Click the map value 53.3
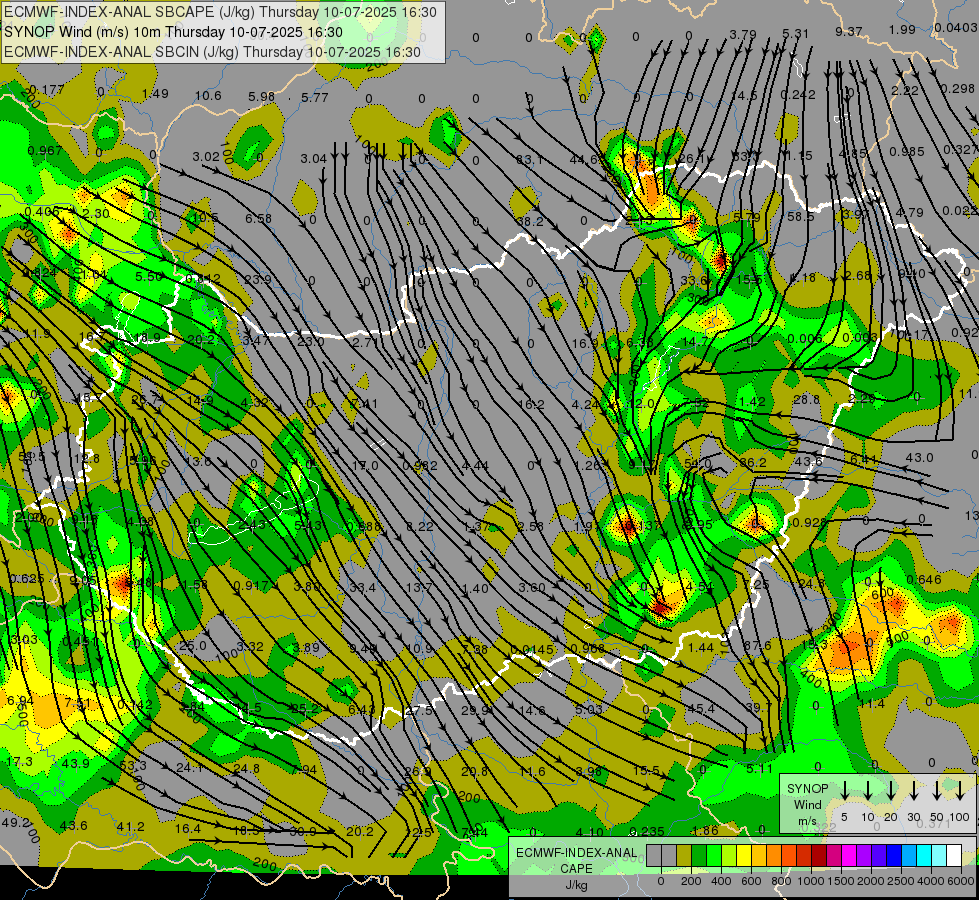The width and height of the screenshot is (979, 900). pos(133,766)
